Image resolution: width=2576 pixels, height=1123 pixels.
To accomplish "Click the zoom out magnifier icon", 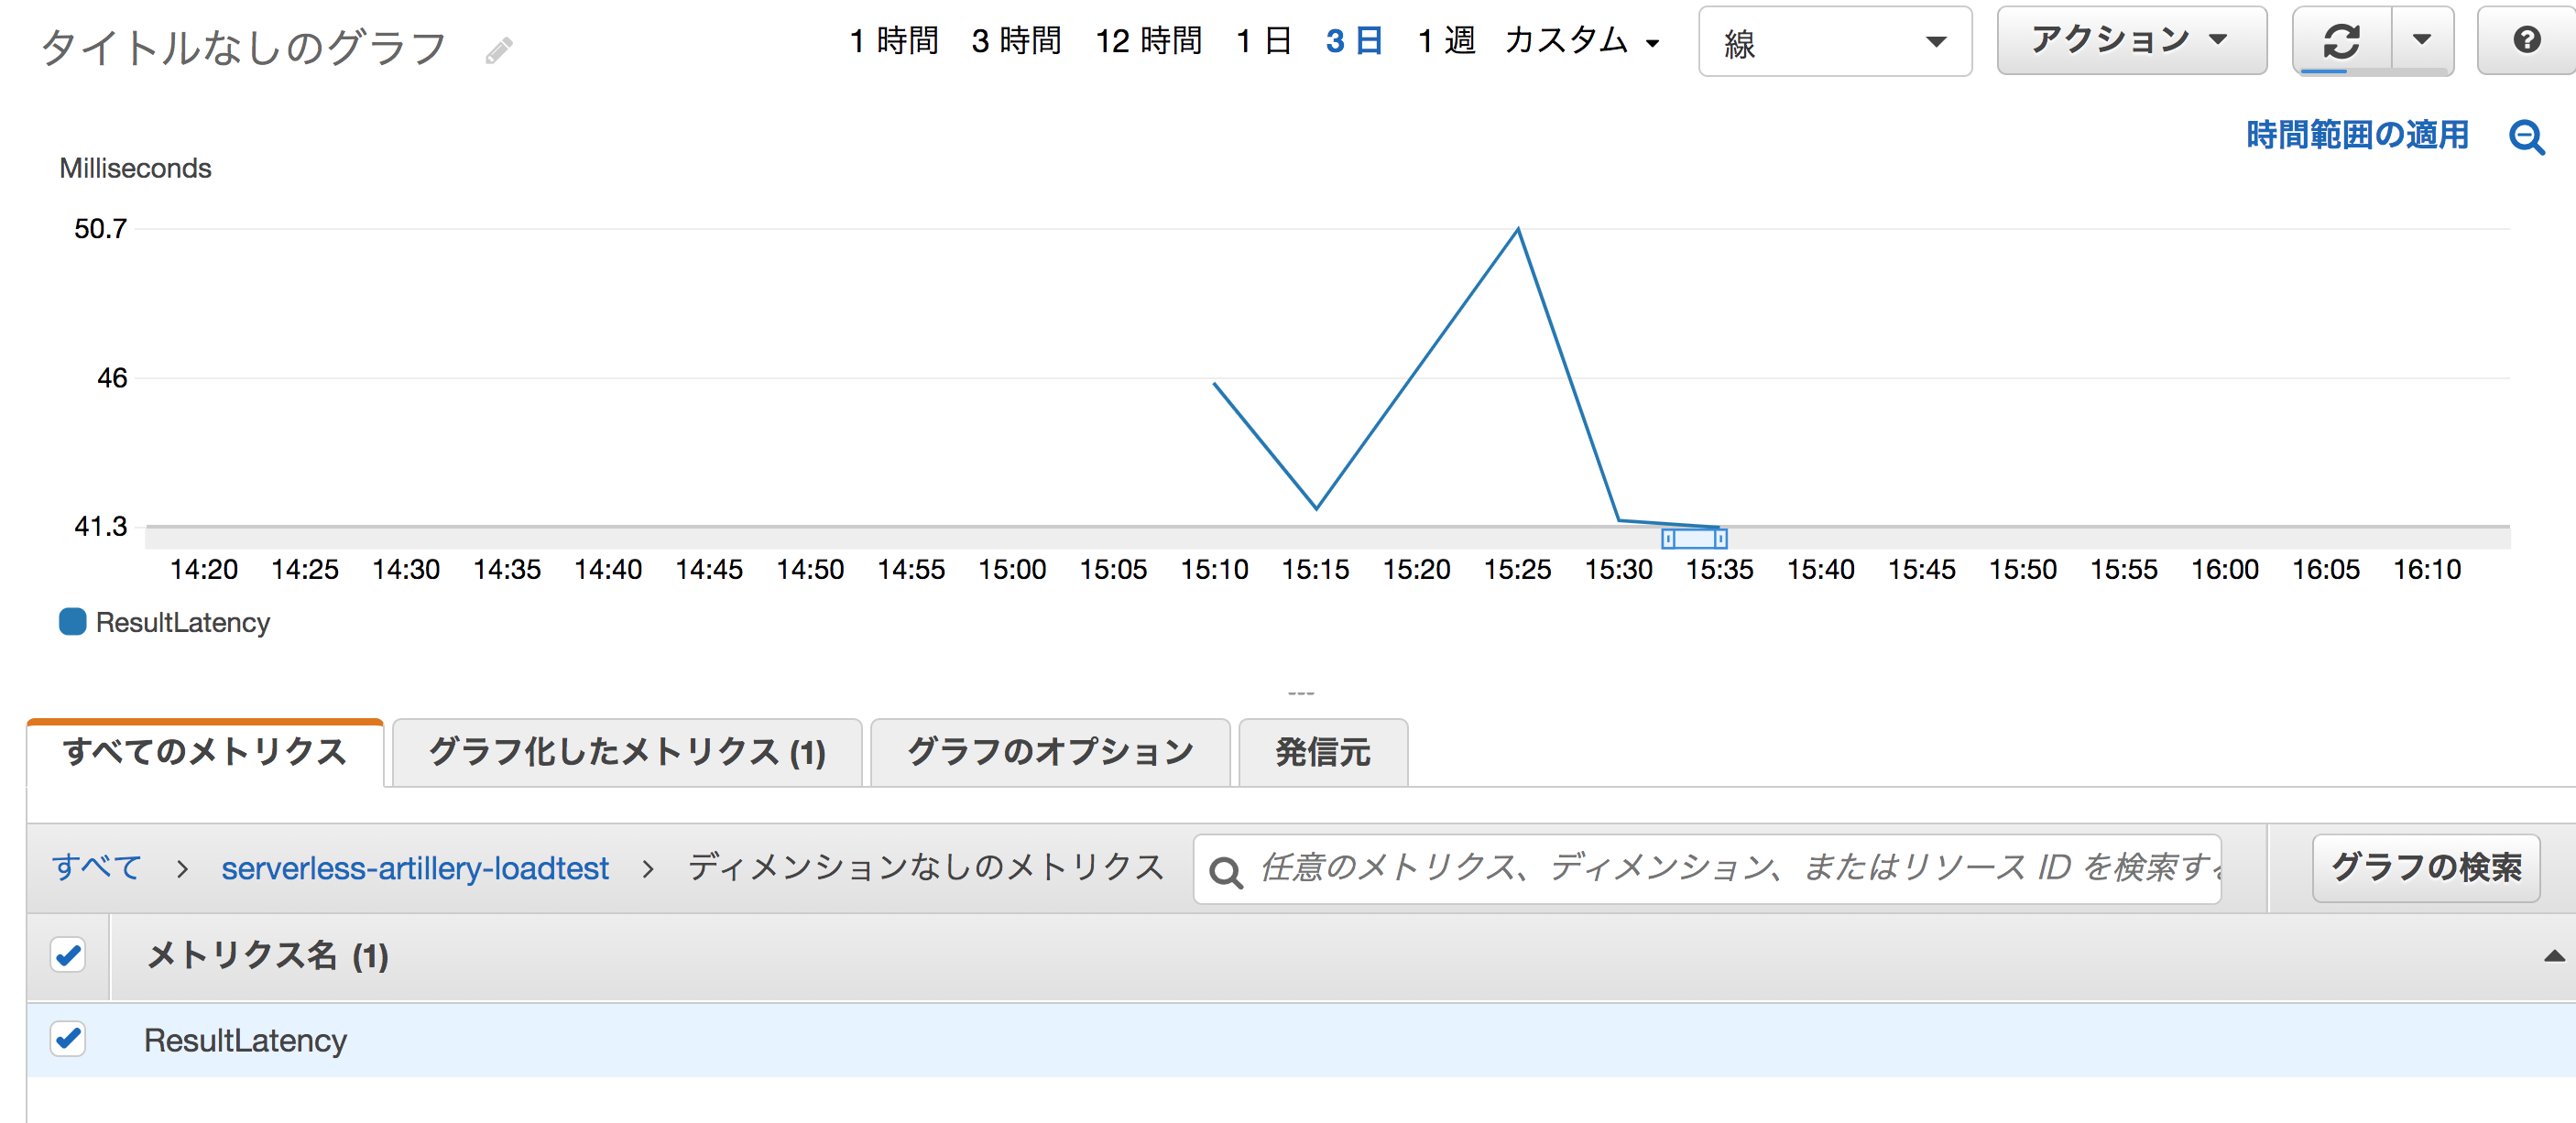I will (x=2526, y=136).
